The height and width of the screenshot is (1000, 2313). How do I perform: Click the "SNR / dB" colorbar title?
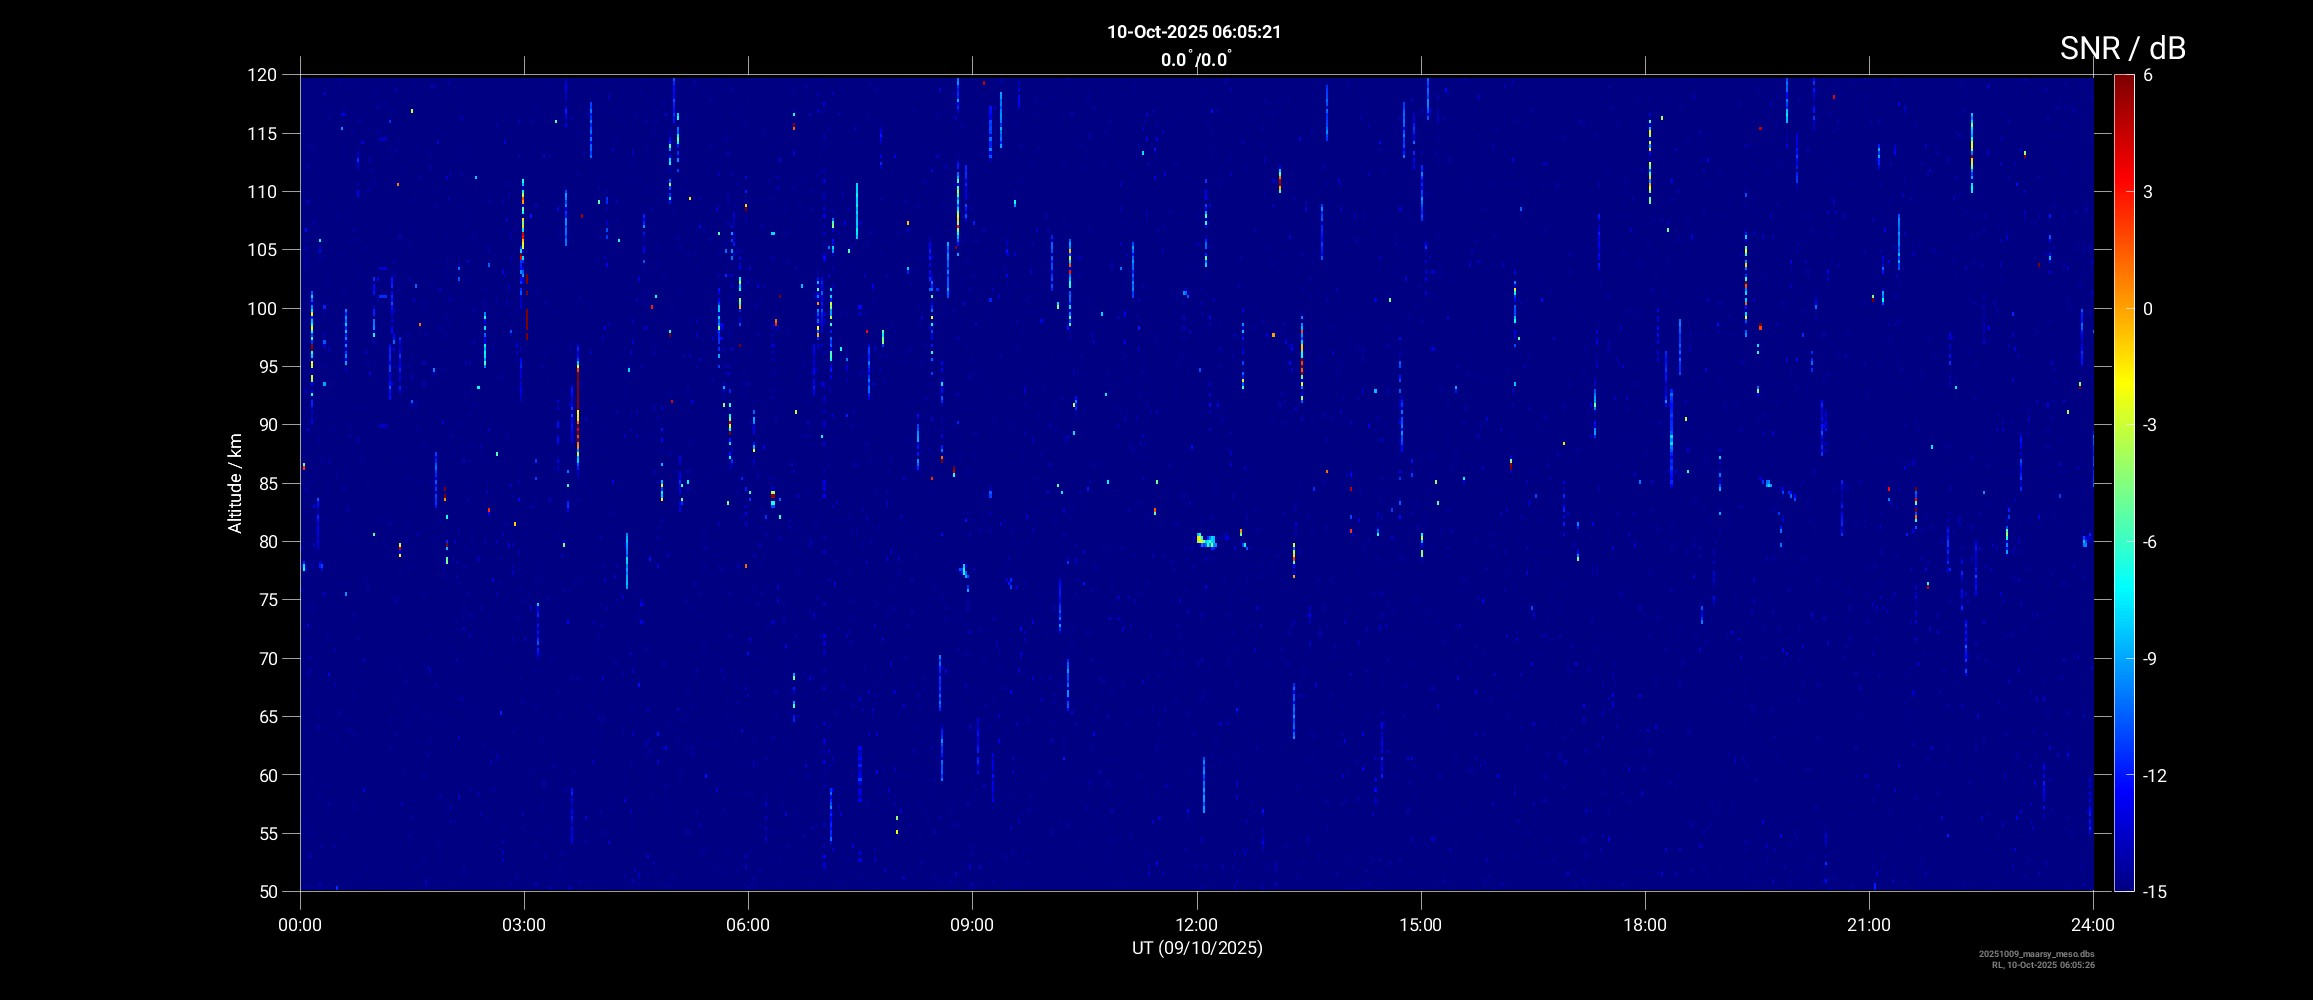[x=2122, y=48]
